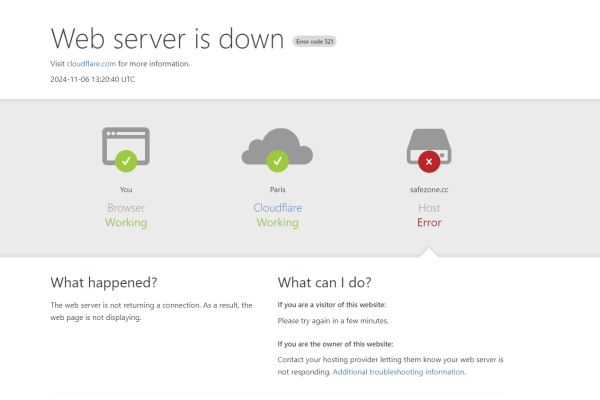Click the 'Browser' label
Screen dimensions: 600x400
[x=126, y=208]
